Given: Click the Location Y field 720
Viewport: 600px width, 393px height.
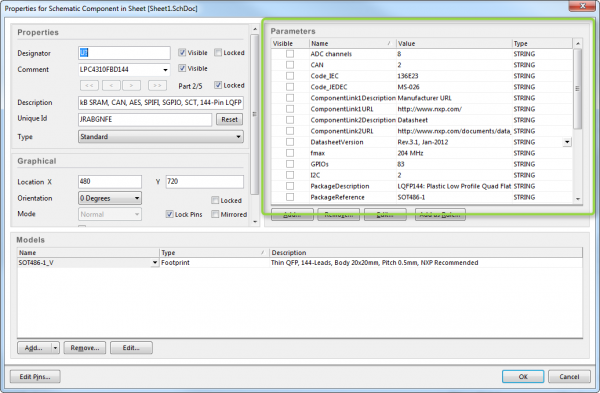Looking at the screenshot, I should tap(205, 181).
